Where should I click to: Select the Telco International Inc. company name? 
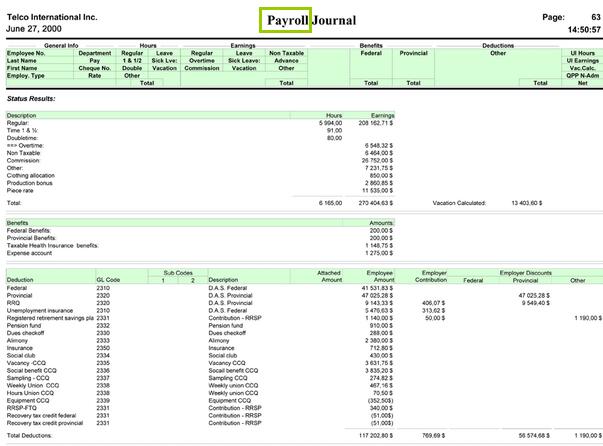pos(54,17)
